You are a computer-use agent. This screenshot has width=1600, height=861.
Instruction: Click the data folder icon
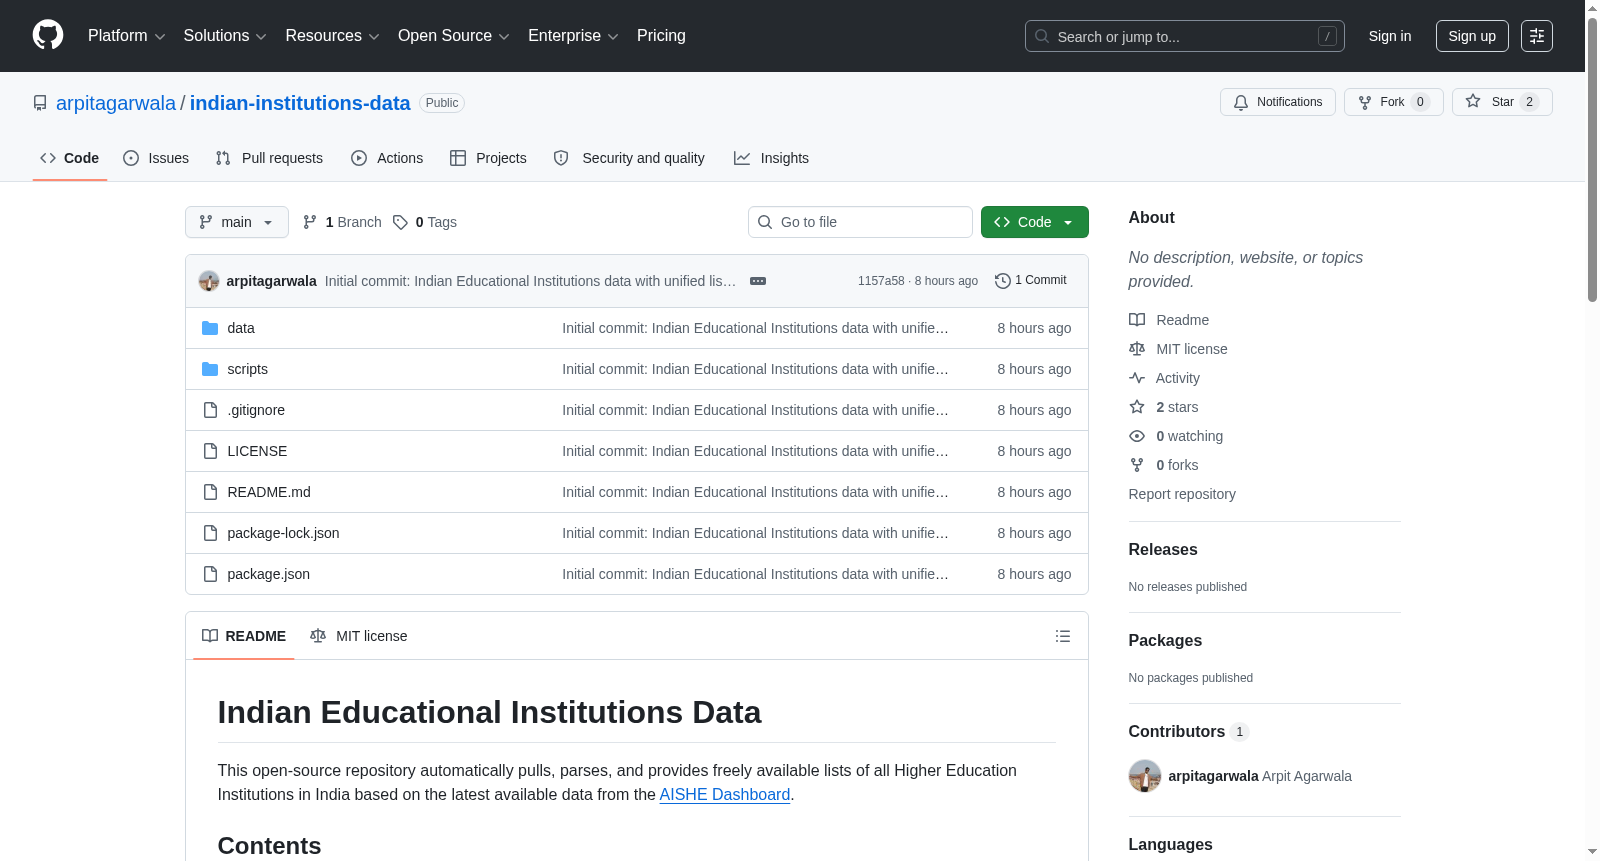tap(210, 328)
